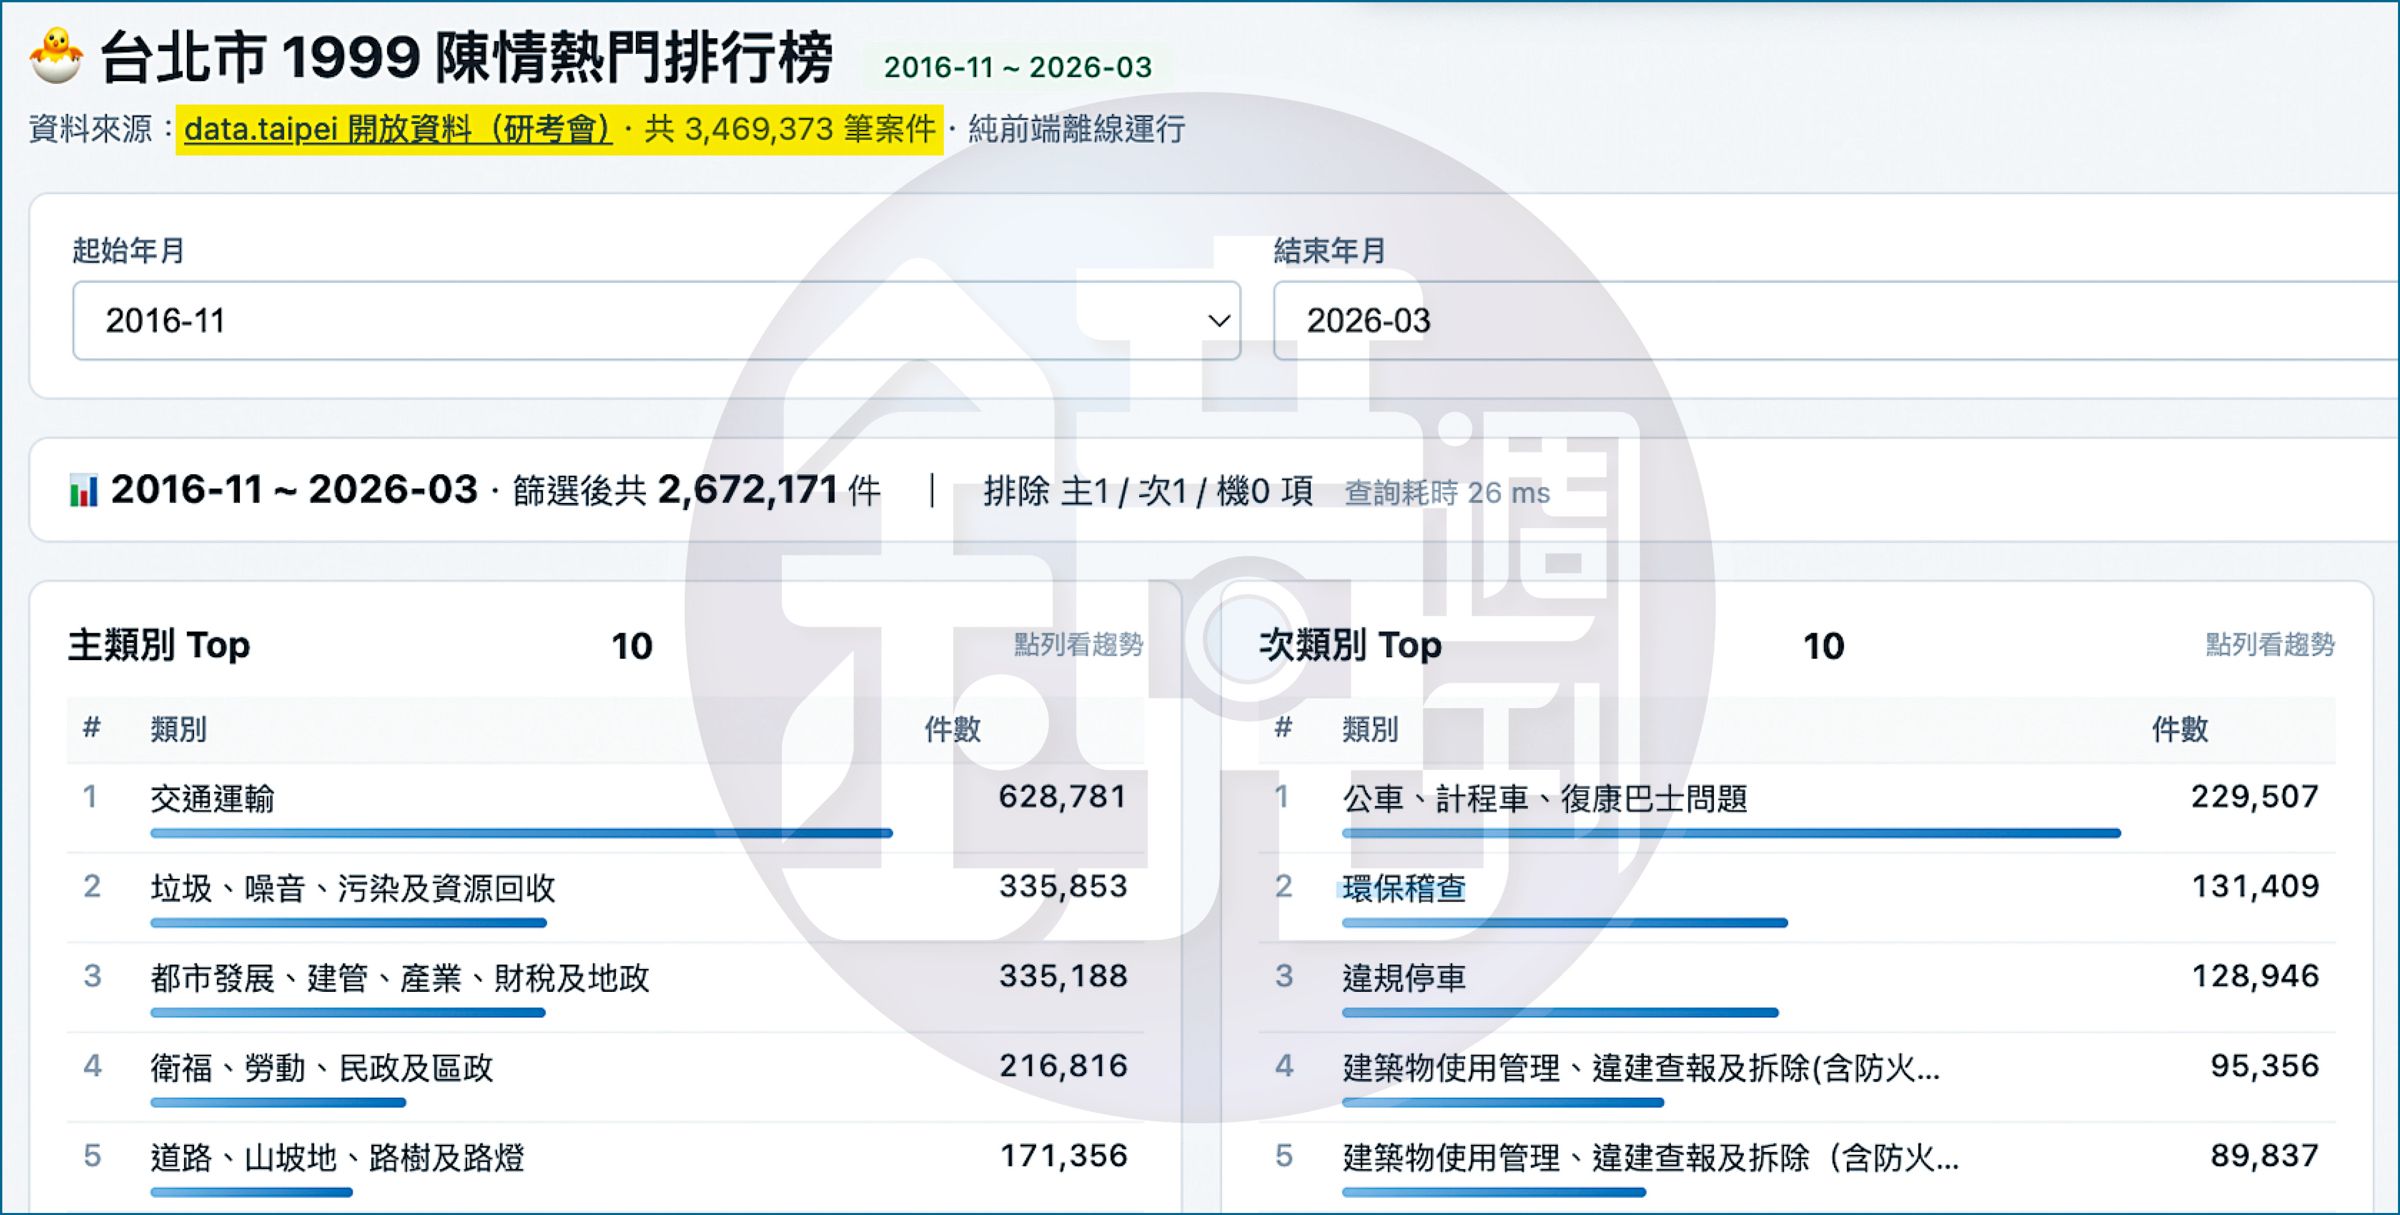
Task: Click the 件數 header in 次類別 table
Action: point(2180,729)
